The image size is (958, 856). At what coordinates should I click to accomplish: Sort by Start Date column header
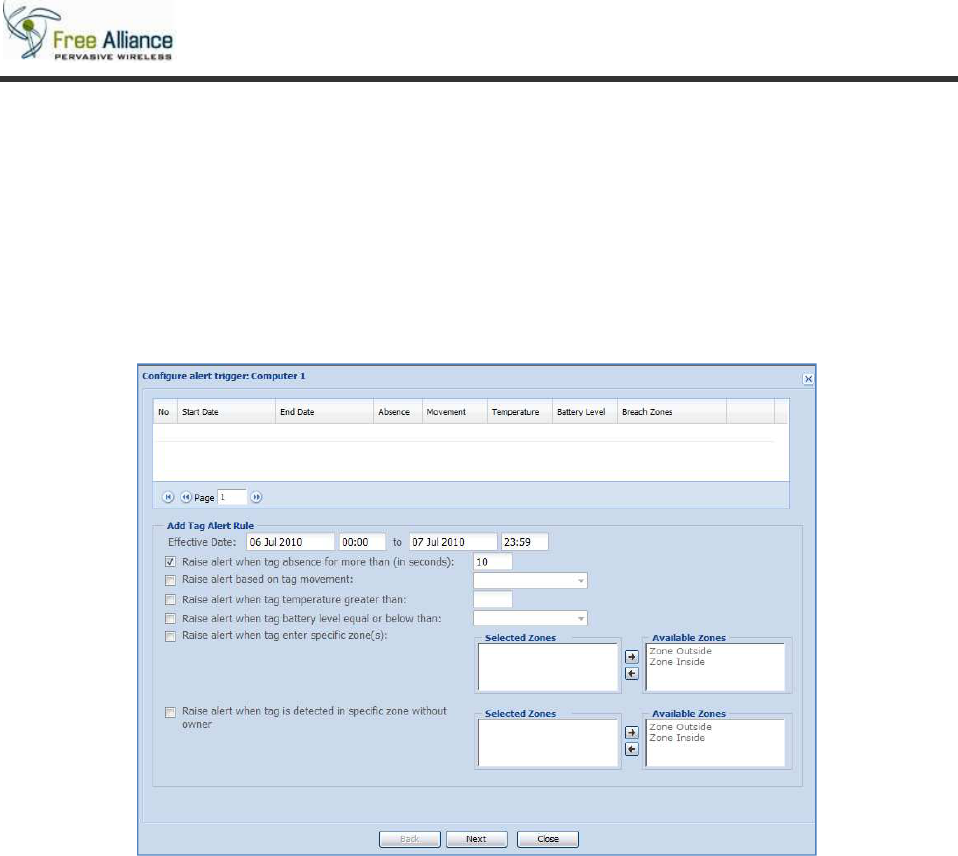coord(226,412)
